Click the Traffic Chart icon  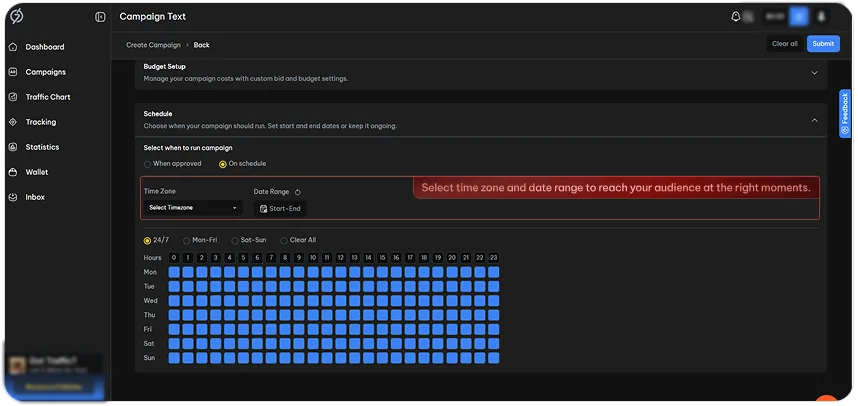pyautogui.click(x=14, y=97)
